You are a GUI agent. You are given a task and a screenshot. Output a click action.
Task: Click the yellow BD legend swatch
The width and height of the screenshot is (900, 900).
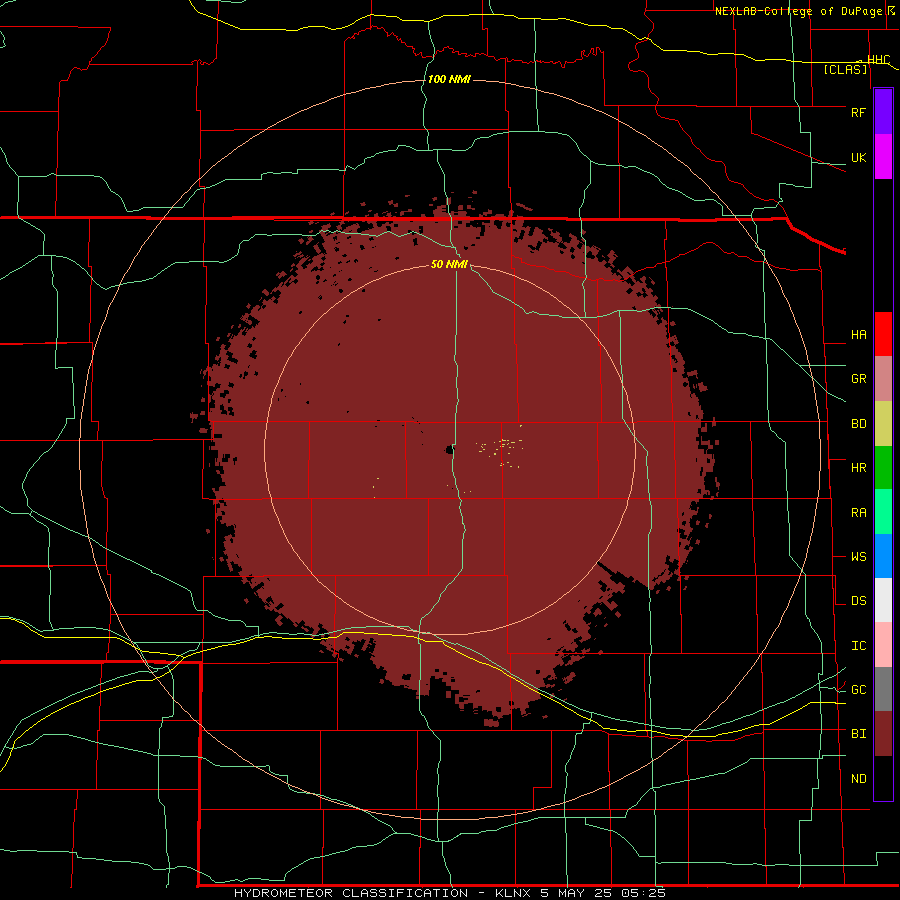[883, 424]
